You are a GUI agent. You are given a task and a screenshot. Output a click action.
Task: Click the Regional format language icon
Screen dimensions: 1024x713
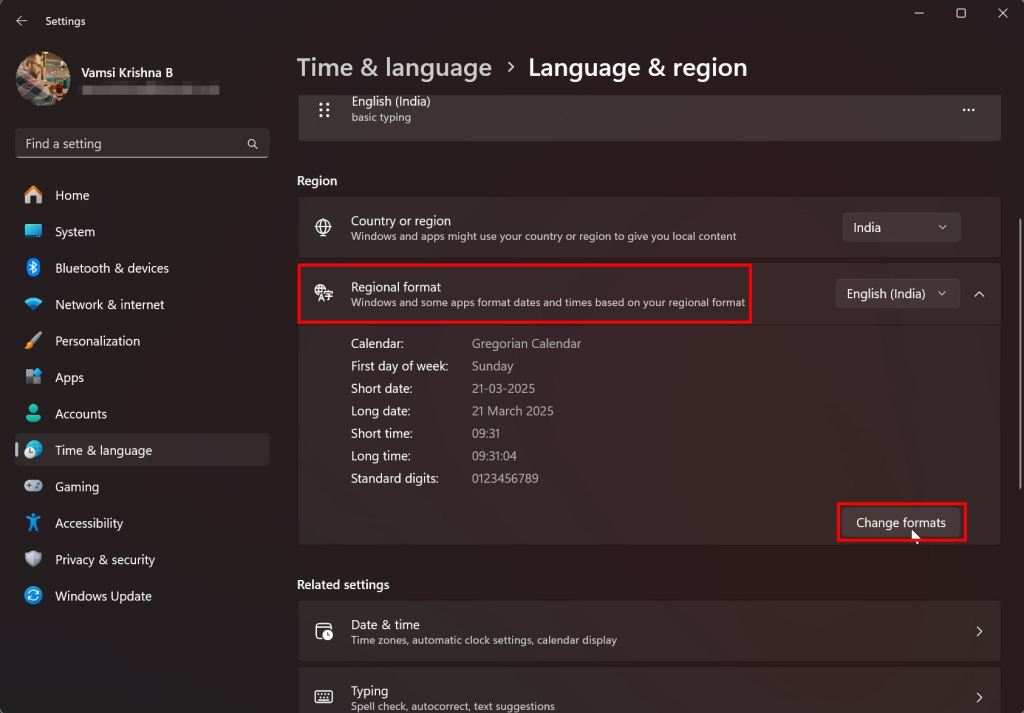[323, 293]
